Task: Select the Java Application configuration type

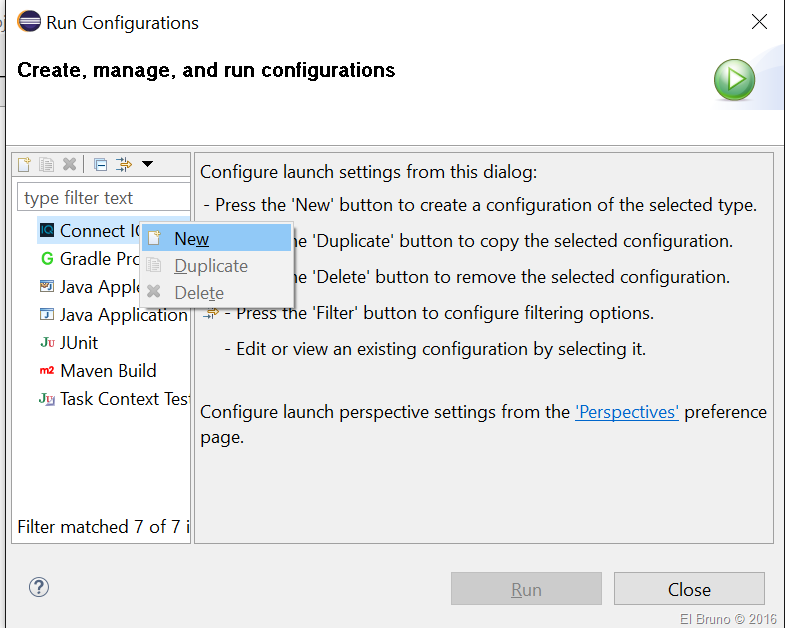Action: (123, 315)
